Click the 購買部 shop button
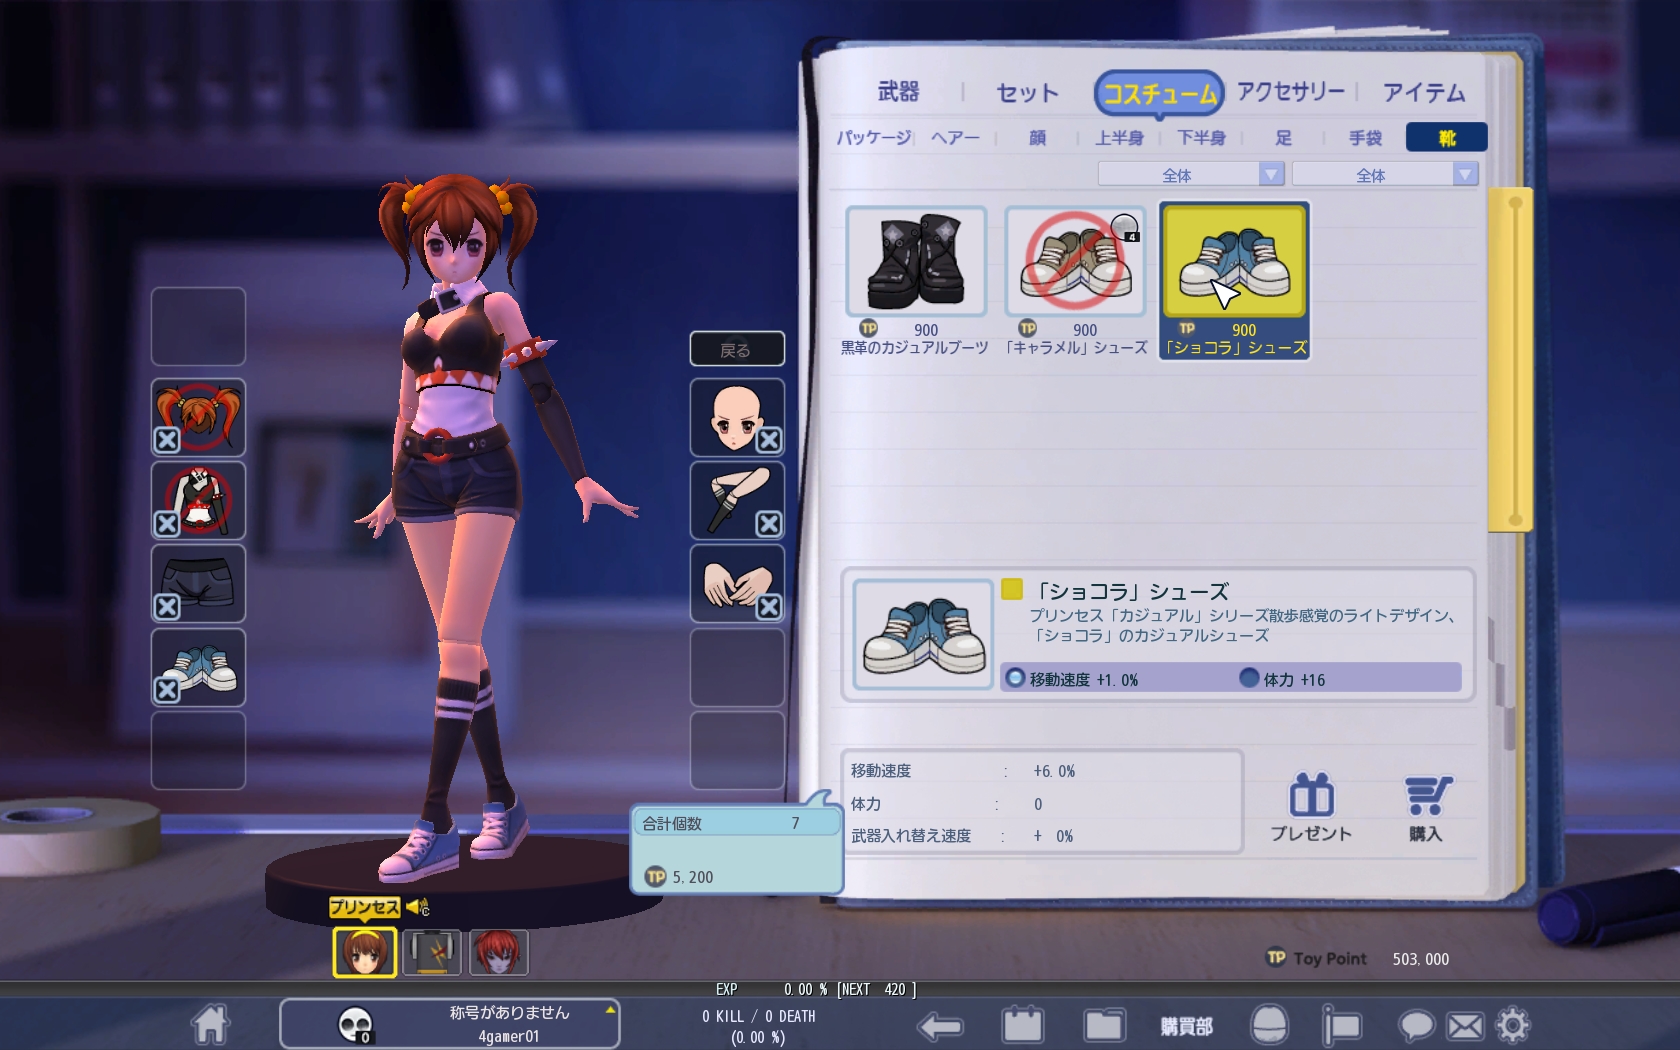 tap(1186, 1026)
